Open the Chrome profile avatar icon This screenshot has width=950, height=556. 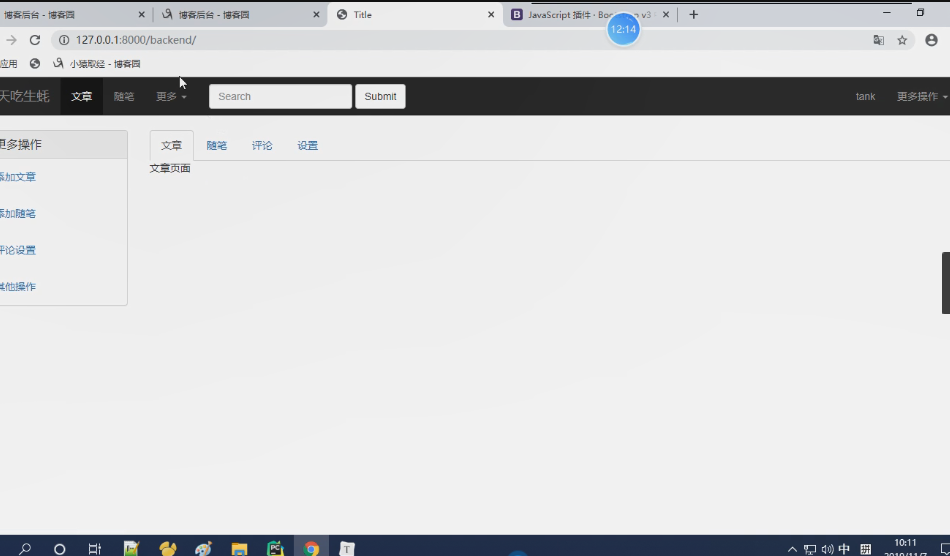click(931, 40)
